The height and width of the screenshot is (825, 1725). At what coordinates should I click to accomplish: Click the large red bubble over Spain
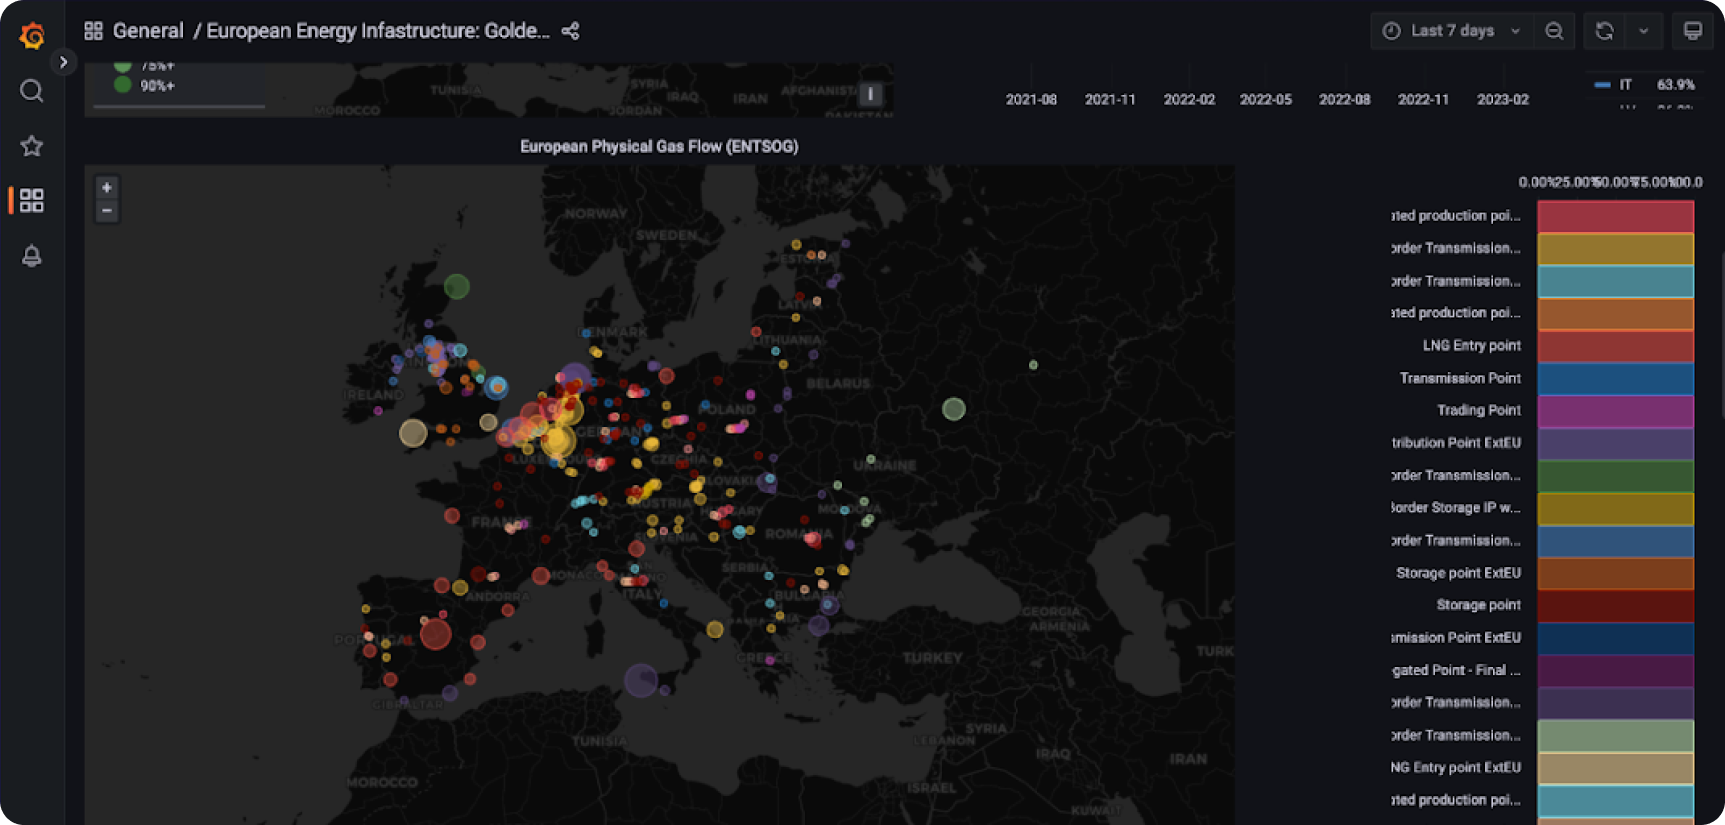[x=435, y=633]
